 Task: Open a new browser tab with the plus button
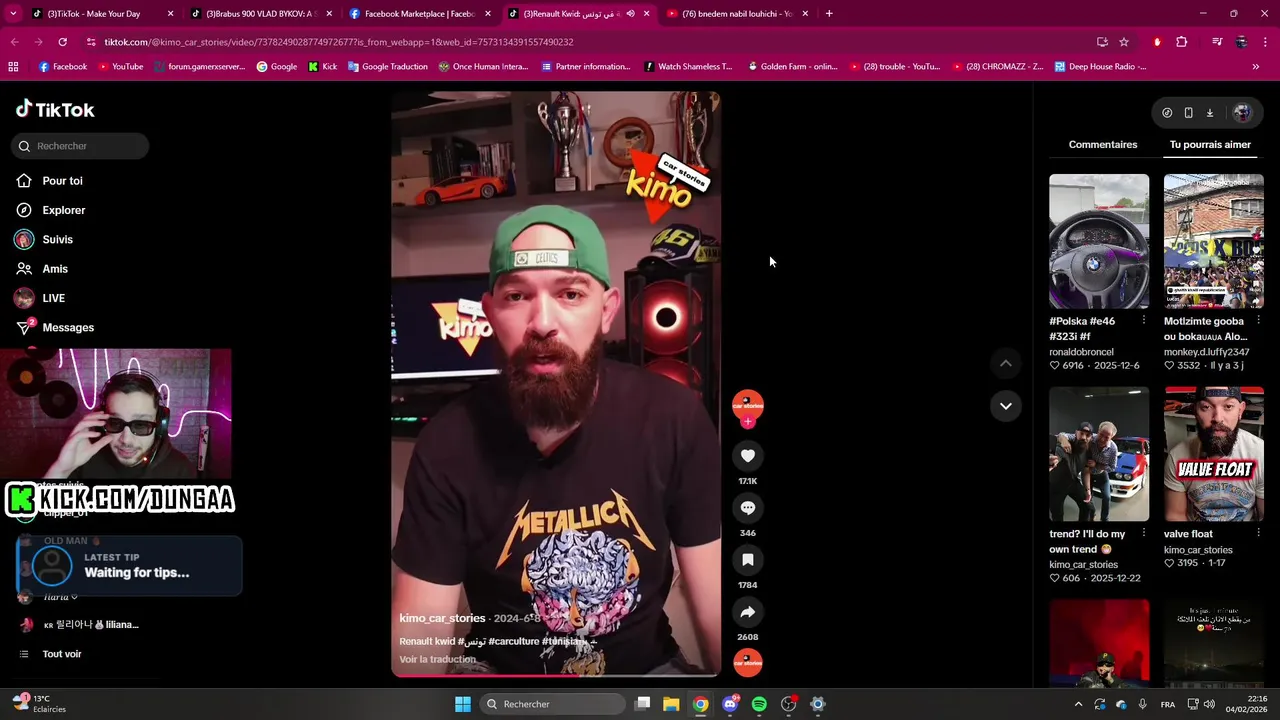point(829,14)
